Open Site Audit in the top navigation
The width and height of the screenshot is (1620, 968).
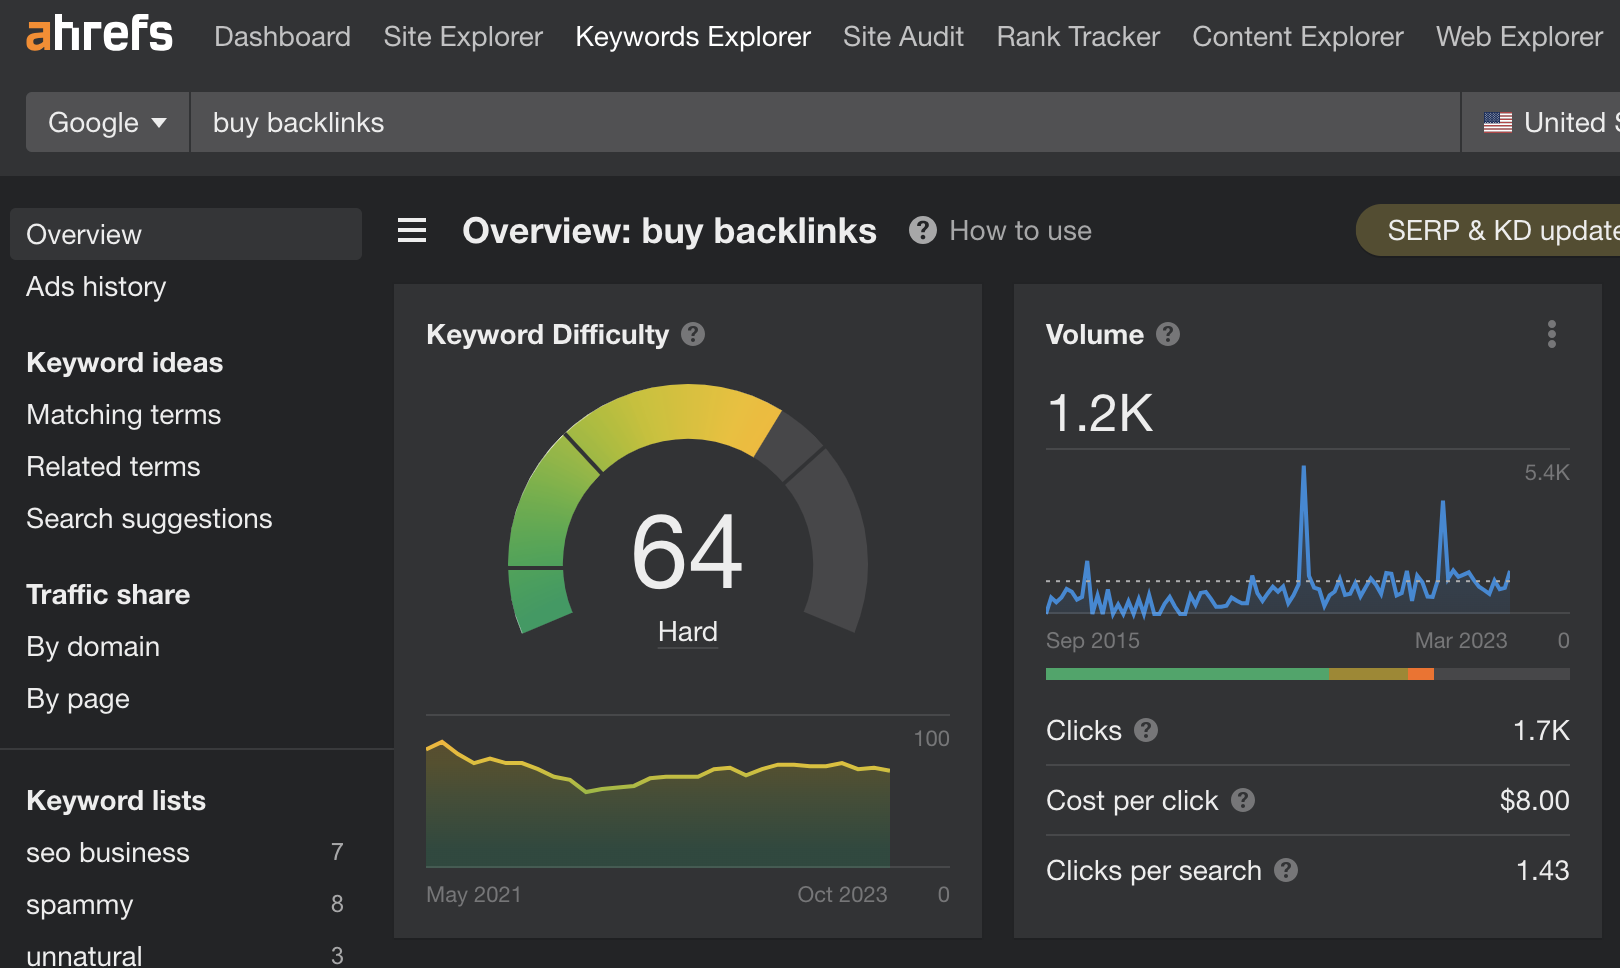pyautogui.click(x=903, y=37)
